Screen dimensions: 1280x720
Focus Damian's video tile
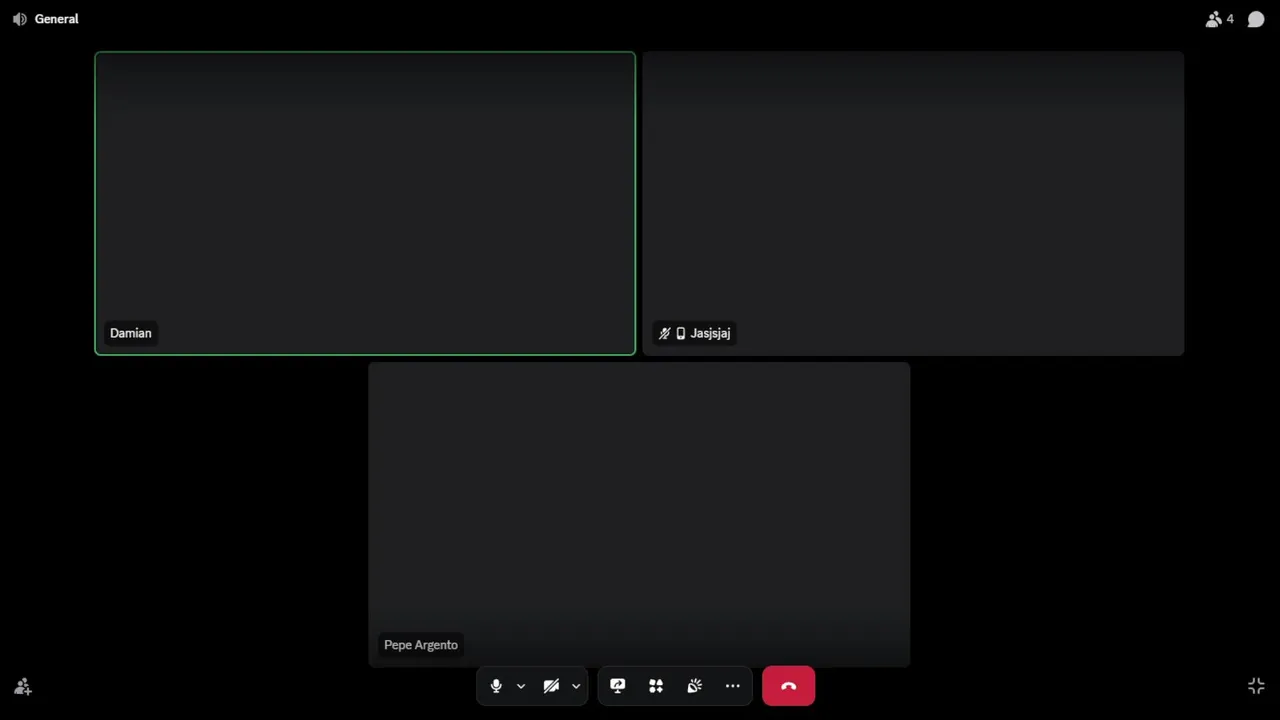(x=365, y=203)
